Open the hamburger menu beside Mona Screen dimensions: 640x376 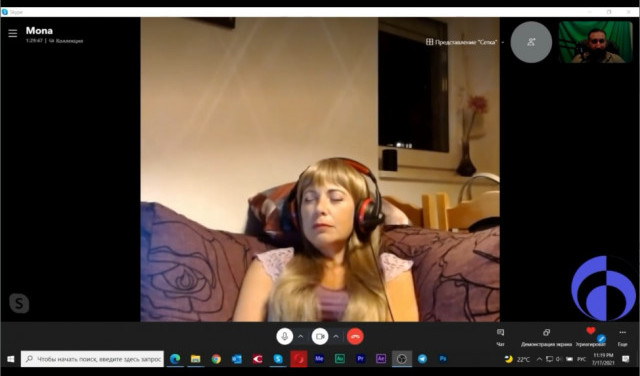tap(13, 33)
